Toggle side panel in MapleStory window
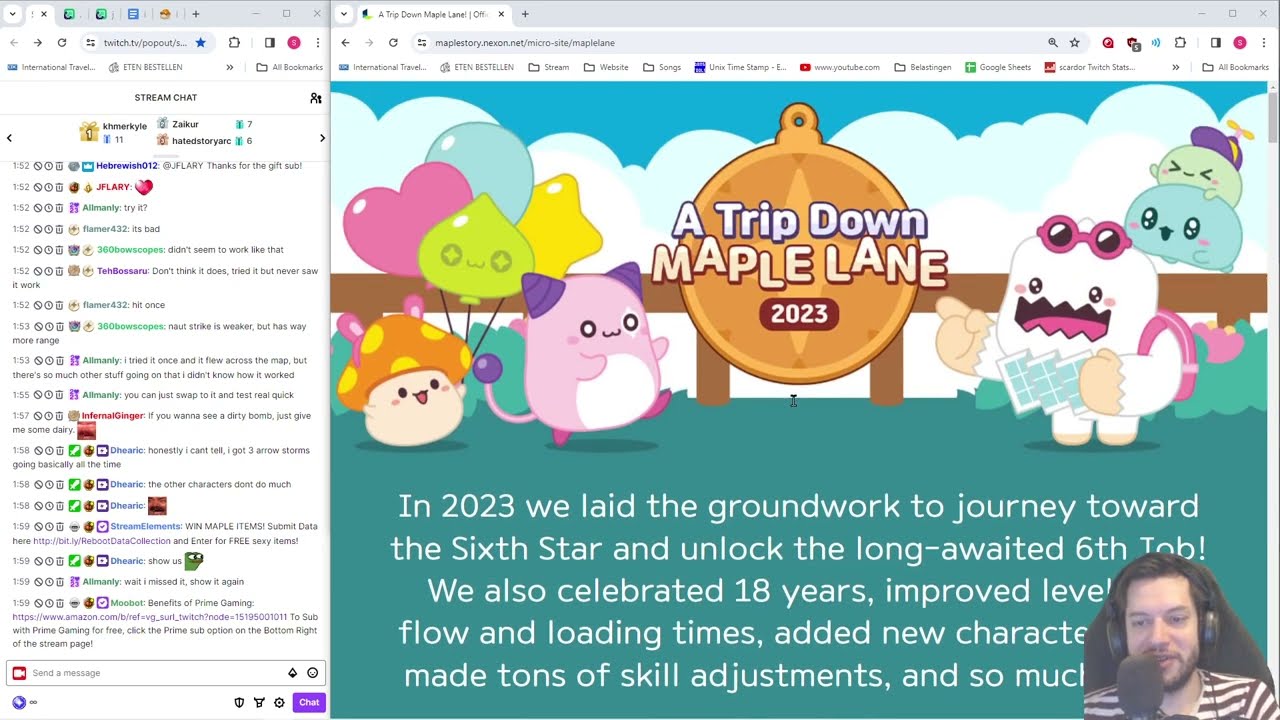This screenshot has width=1280, height=720. pos(1216,43)
